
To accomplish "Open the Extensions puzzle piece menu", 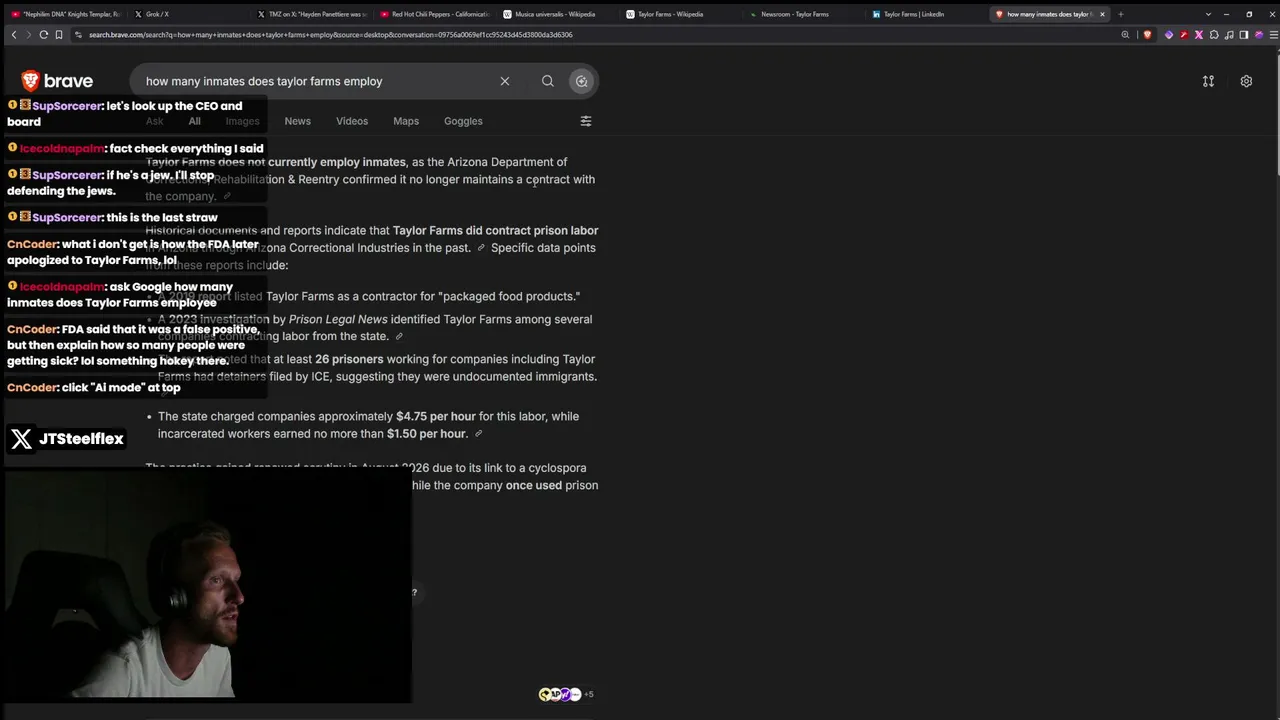I will tap(1214, 35).
